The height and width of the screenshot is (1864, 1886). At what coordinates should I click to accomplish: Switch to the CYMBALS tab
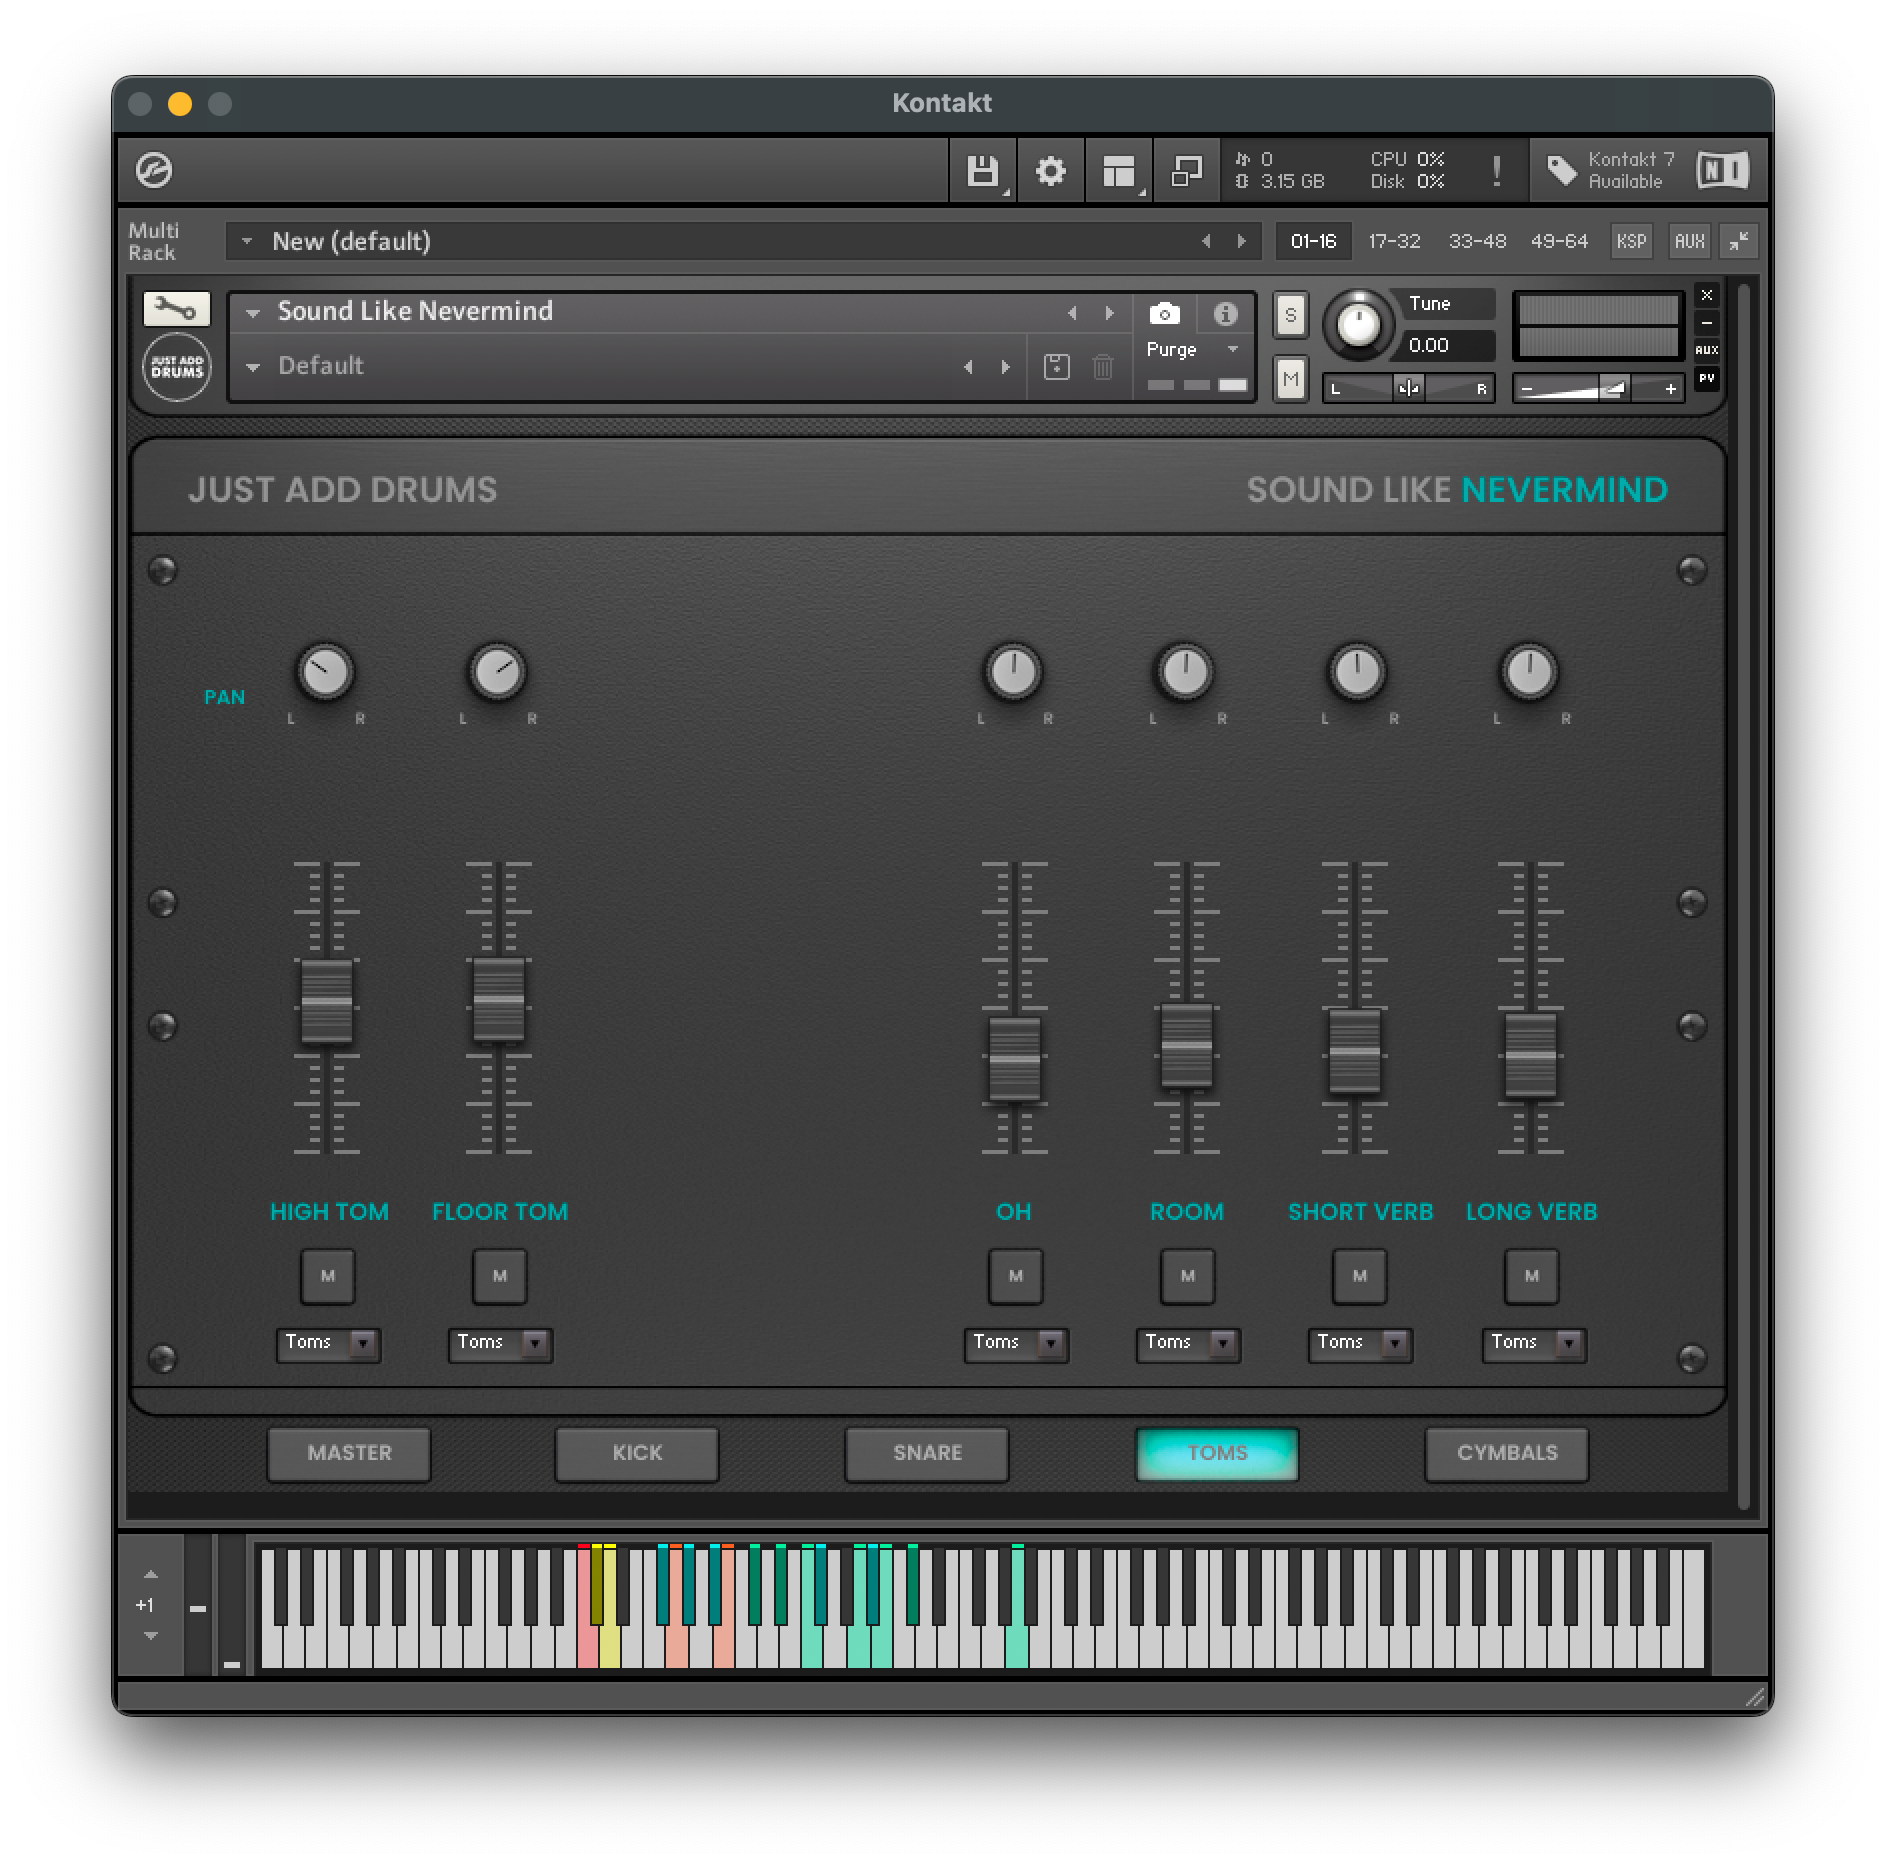tap(1507, 1453)
